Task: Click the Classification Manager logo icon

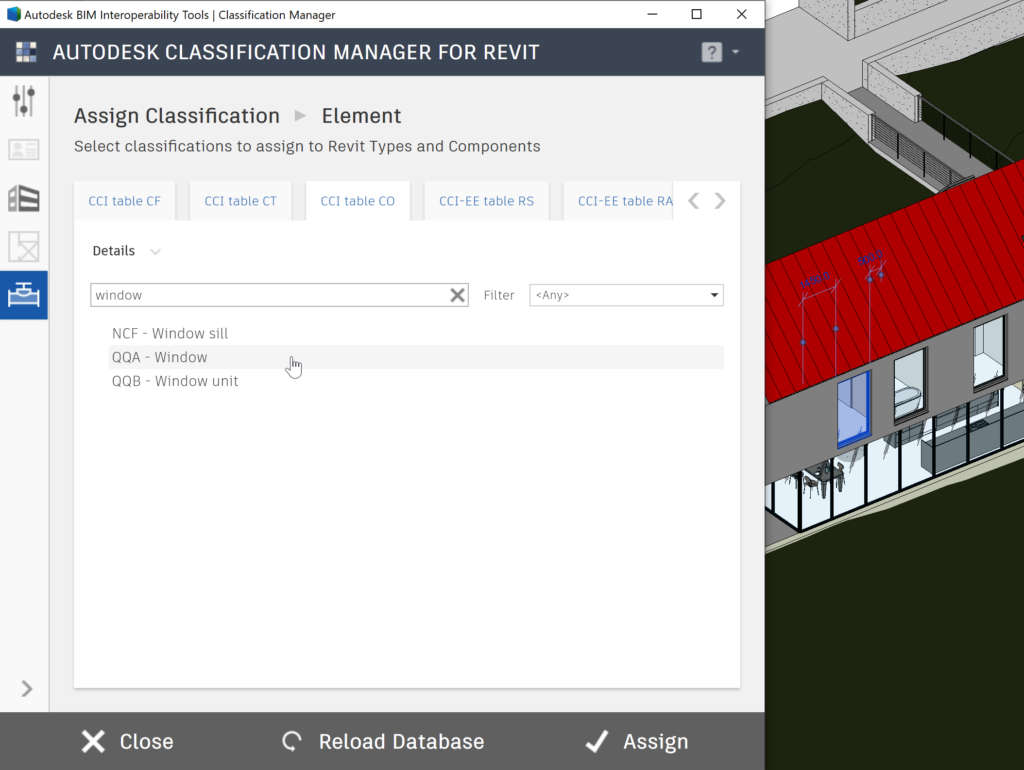Action: pyautogui.click(x=26, y=52)
